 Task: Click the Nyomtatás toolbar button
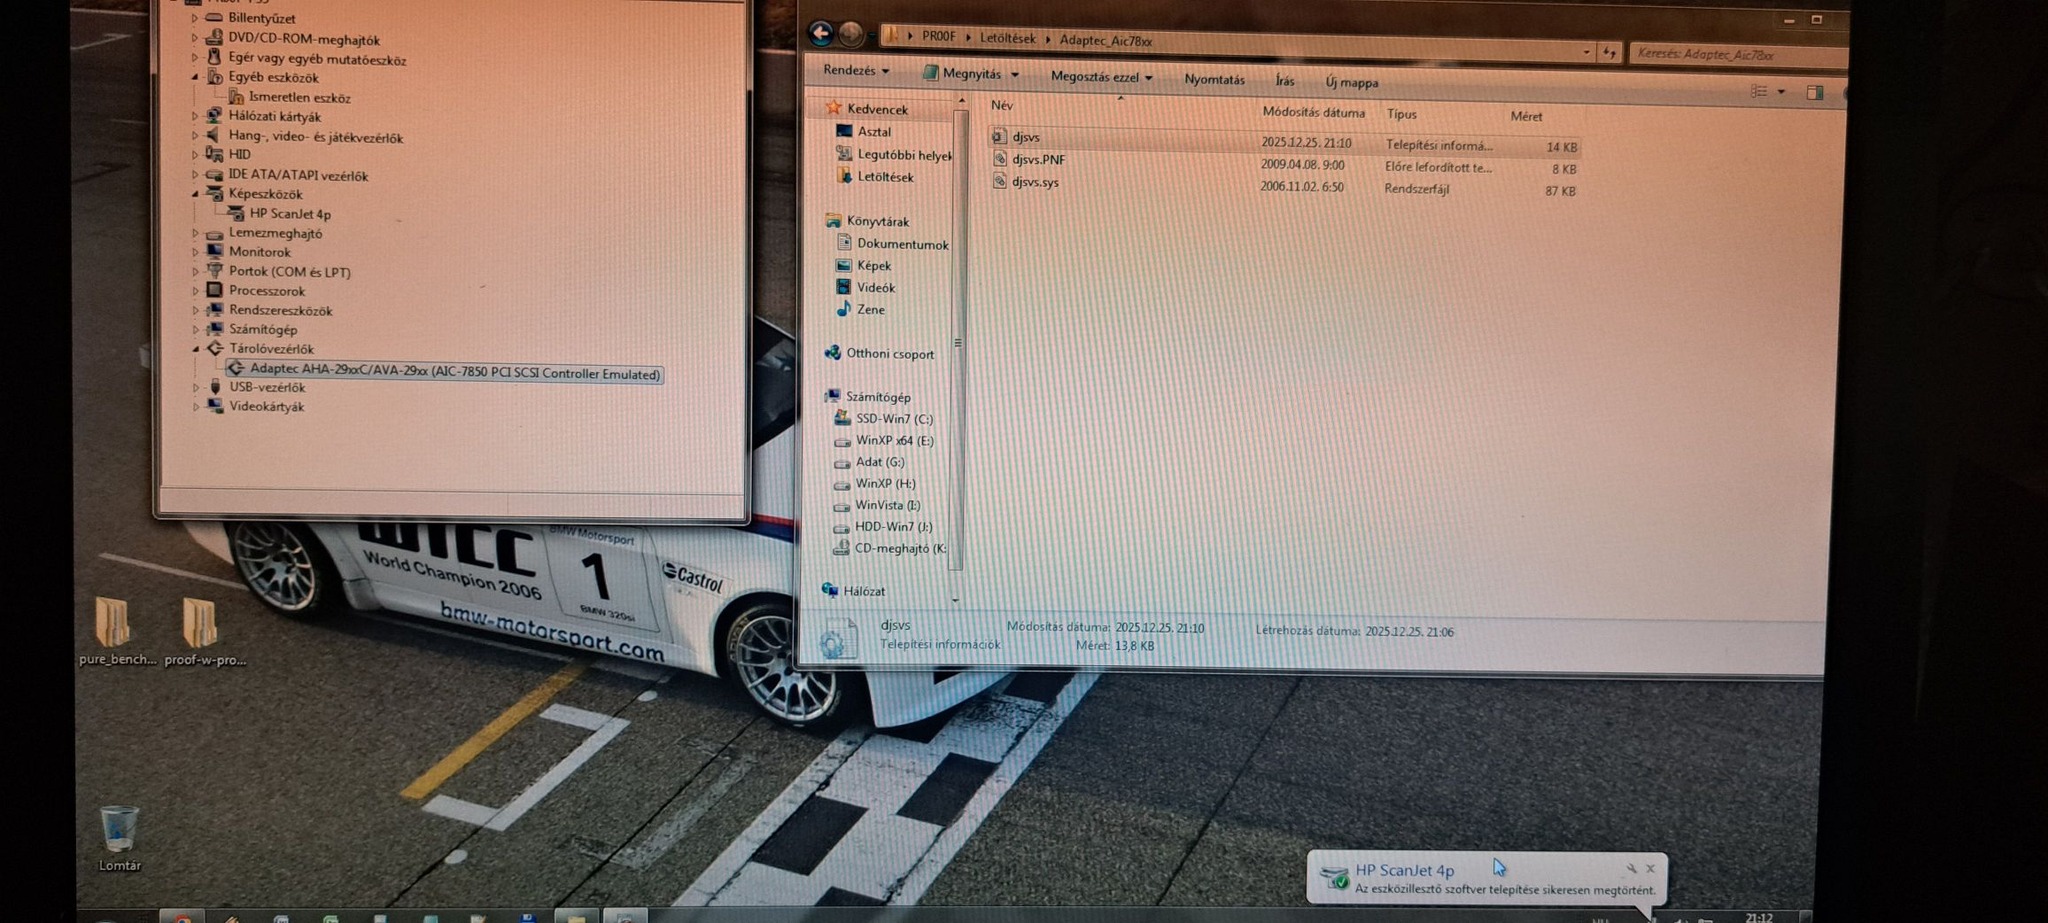tap(1214, 79)
